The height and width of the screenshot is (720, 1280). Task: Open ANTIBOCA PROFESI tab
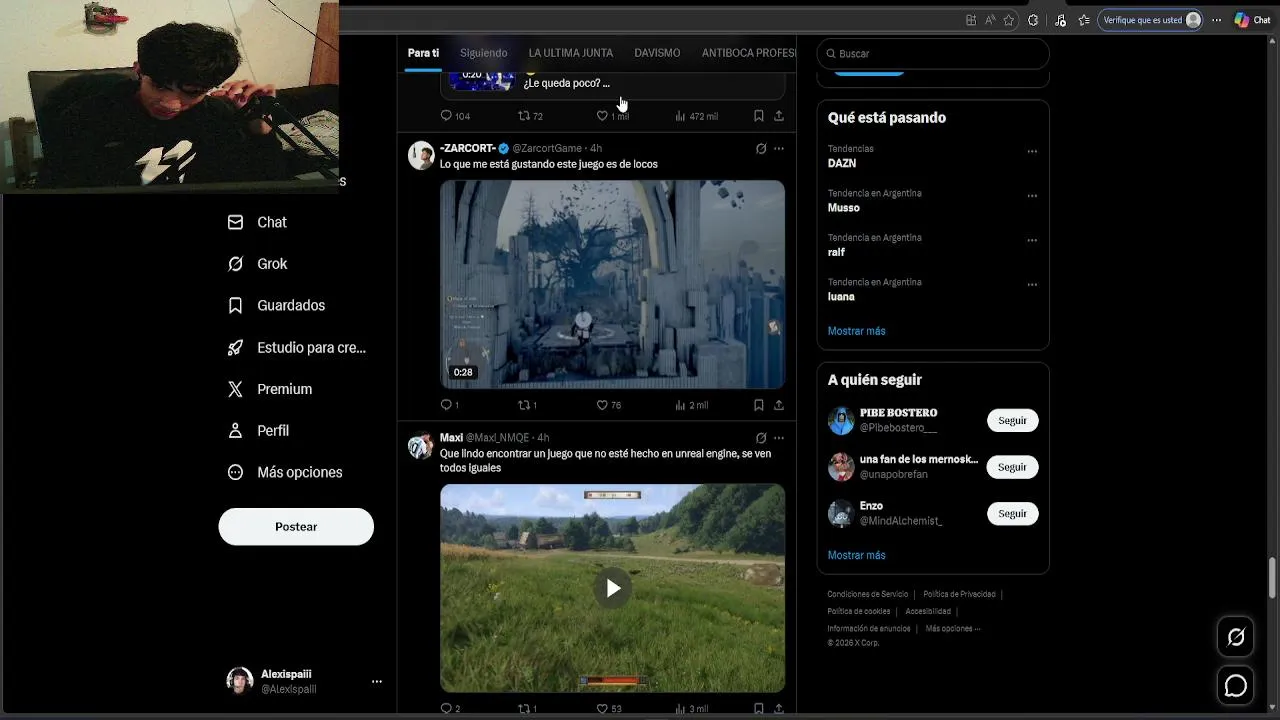click(748, 53)
